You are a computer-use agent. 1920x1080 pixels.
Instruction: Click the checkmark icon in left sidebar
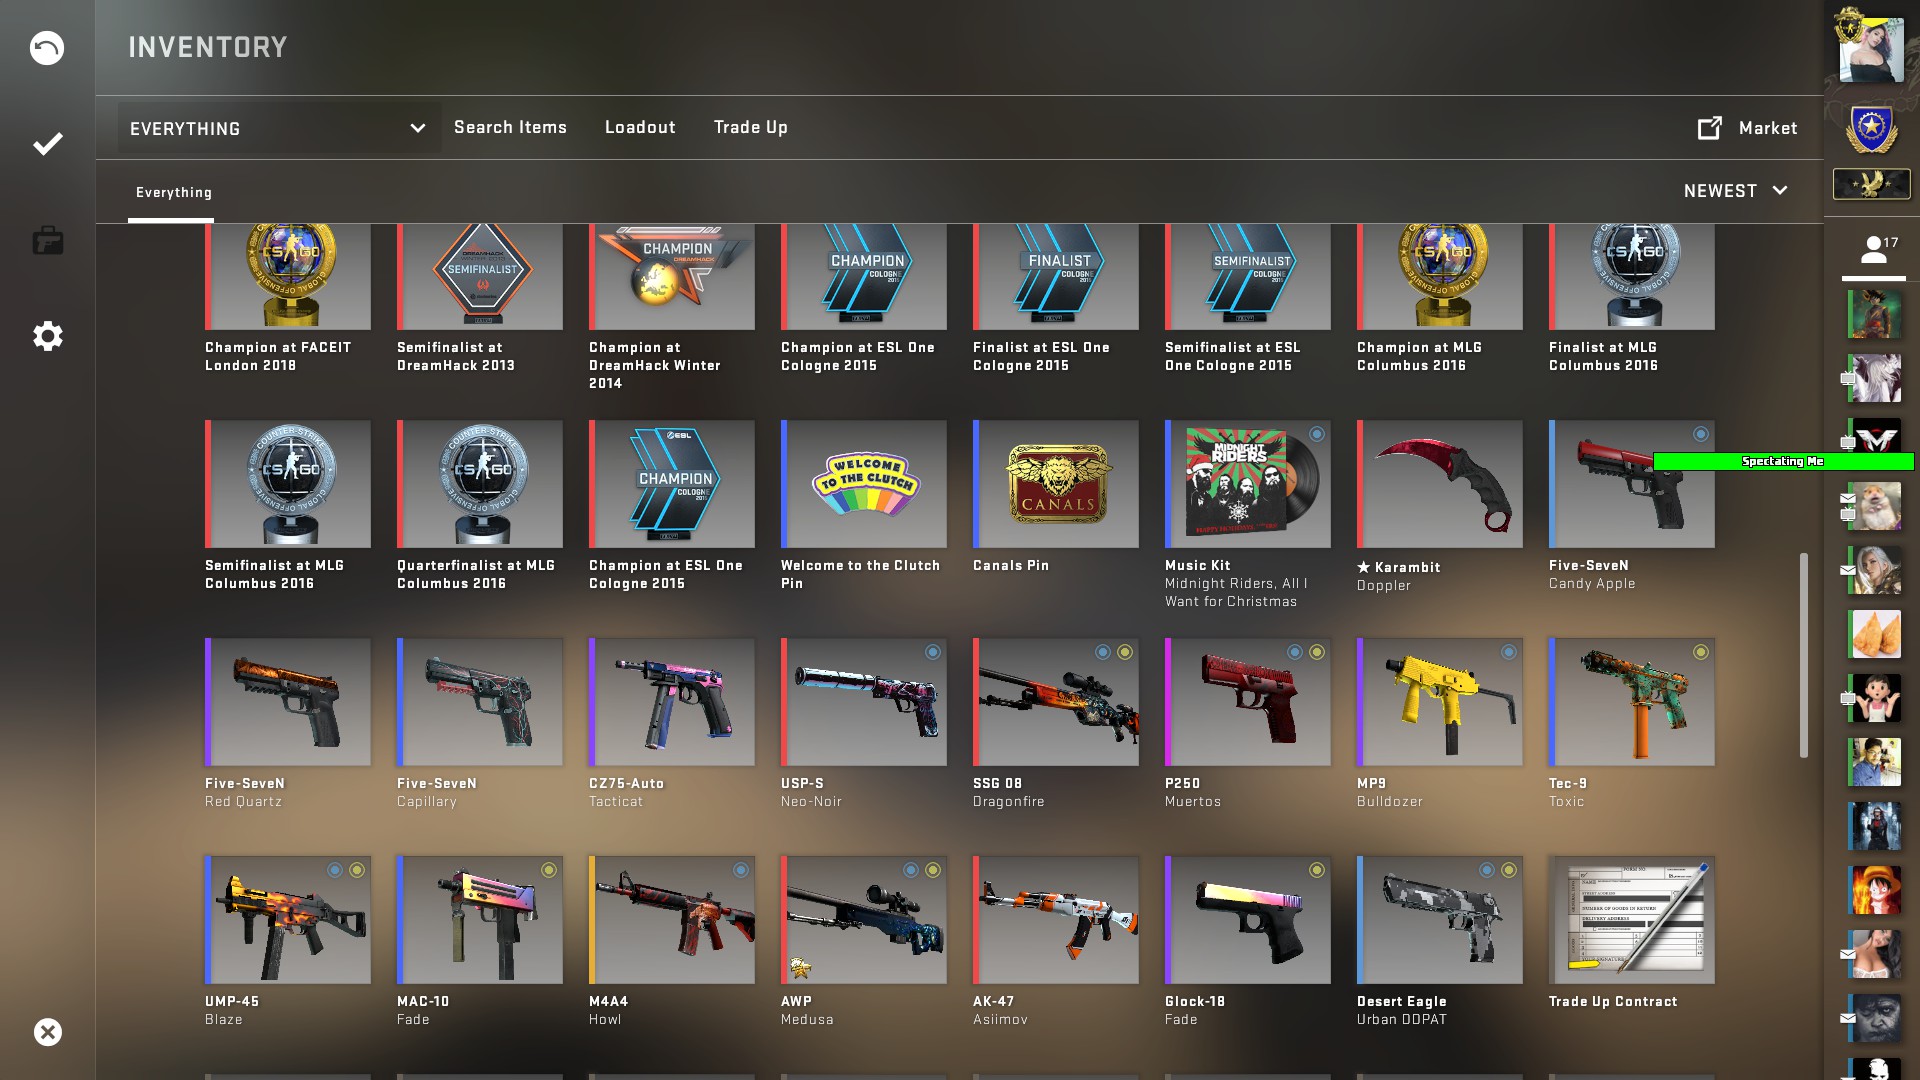[47, 144]
